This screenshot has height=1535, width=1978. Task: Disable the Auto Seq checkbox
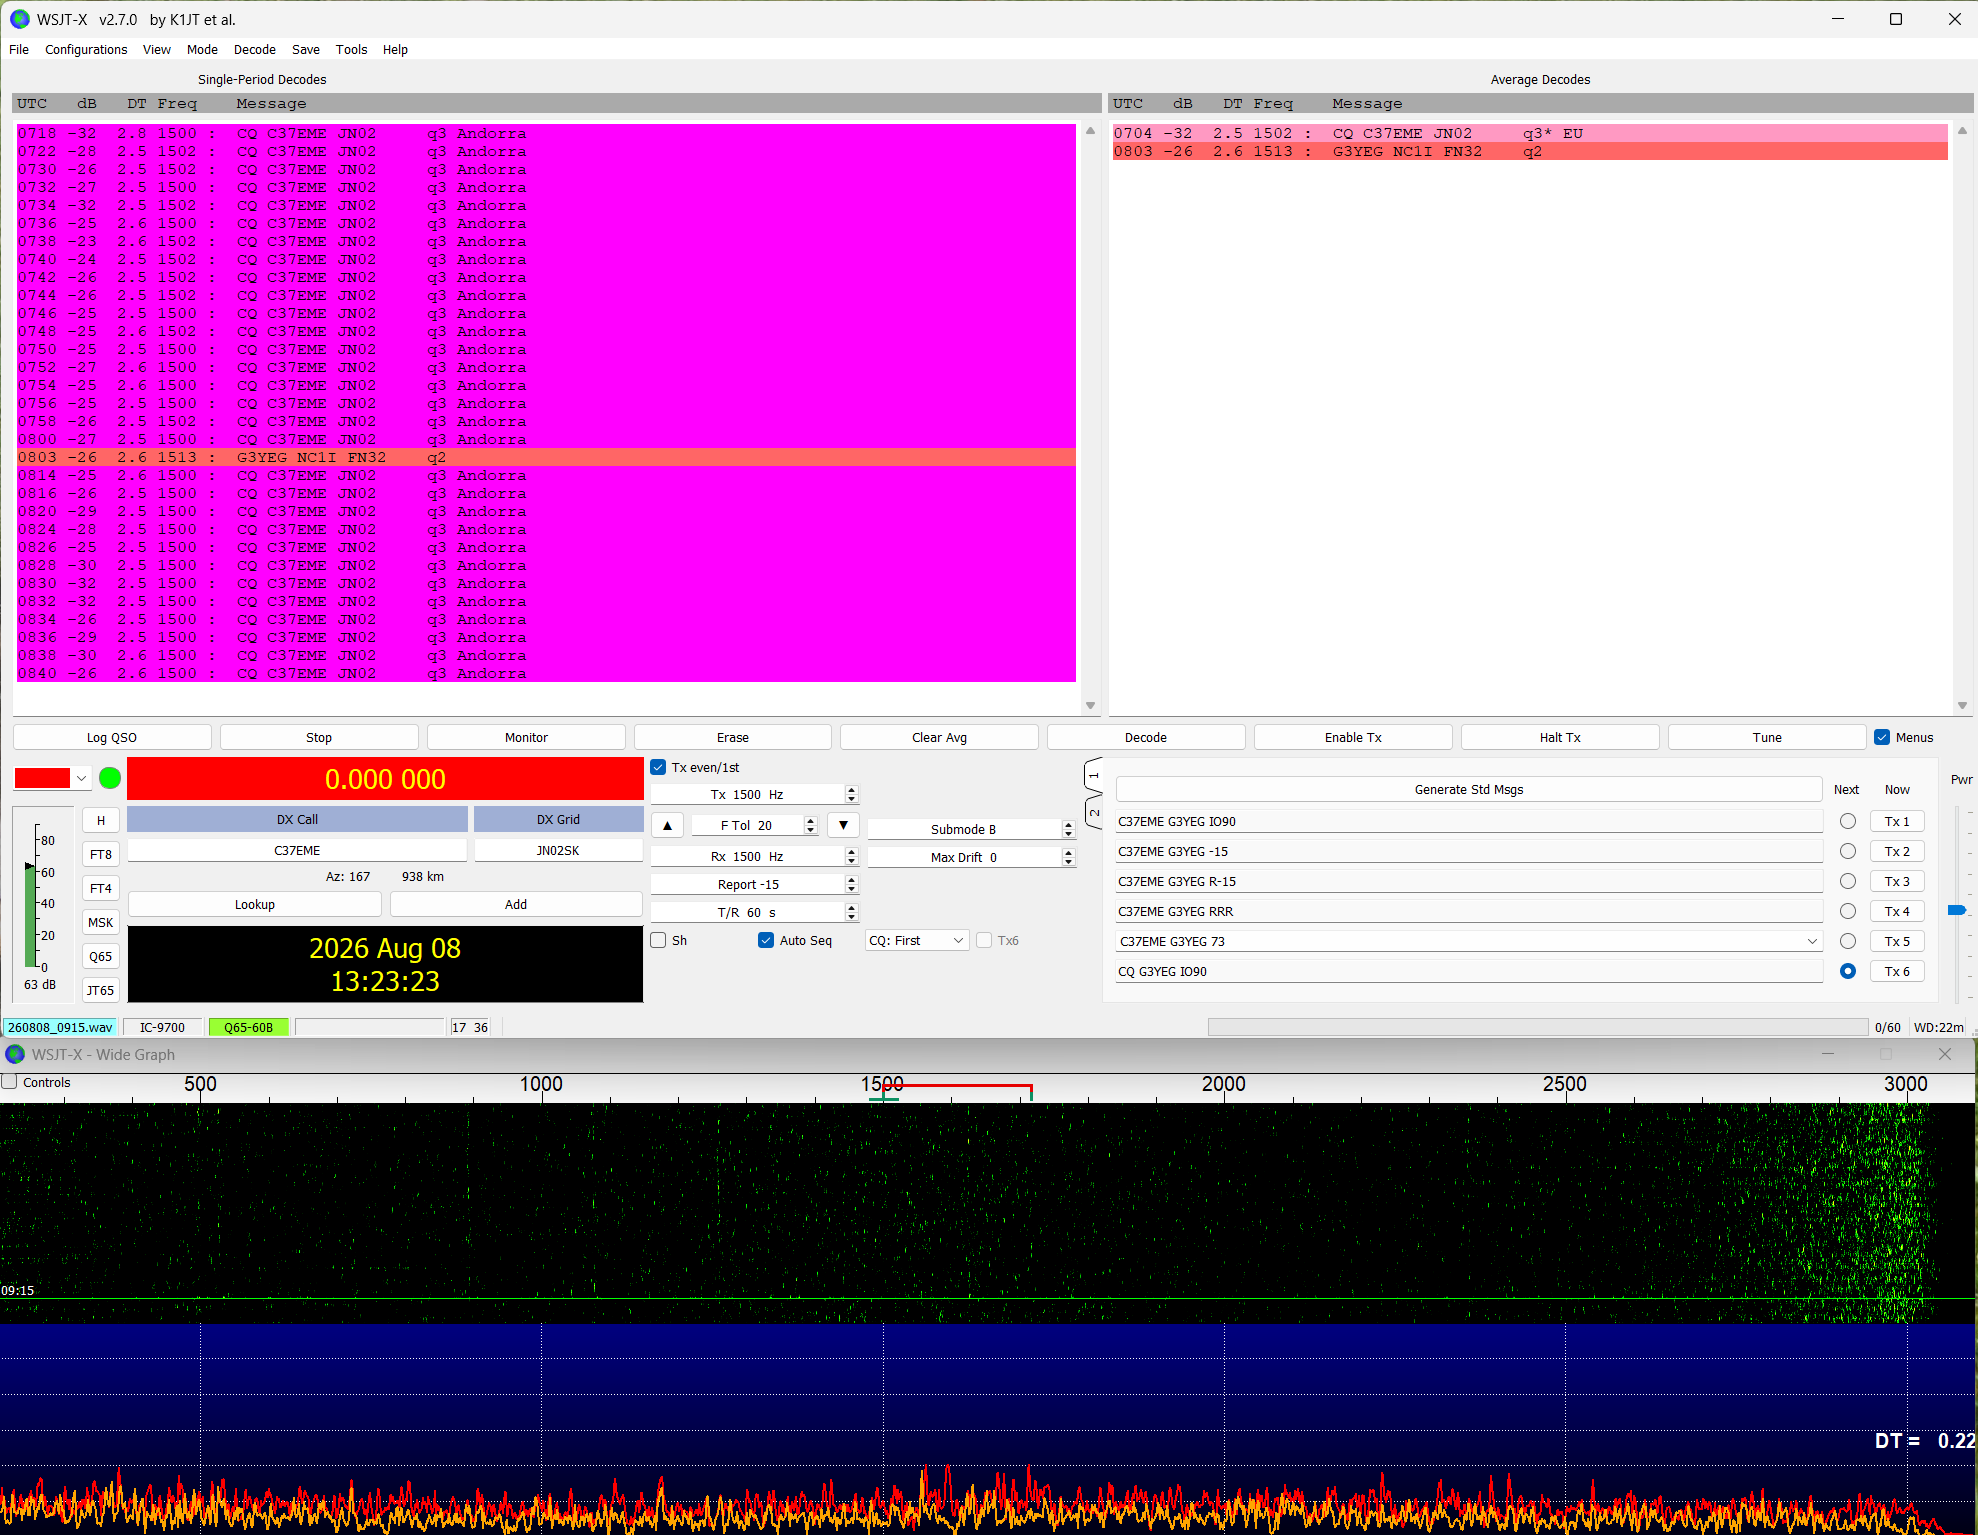tap(766, 941)
